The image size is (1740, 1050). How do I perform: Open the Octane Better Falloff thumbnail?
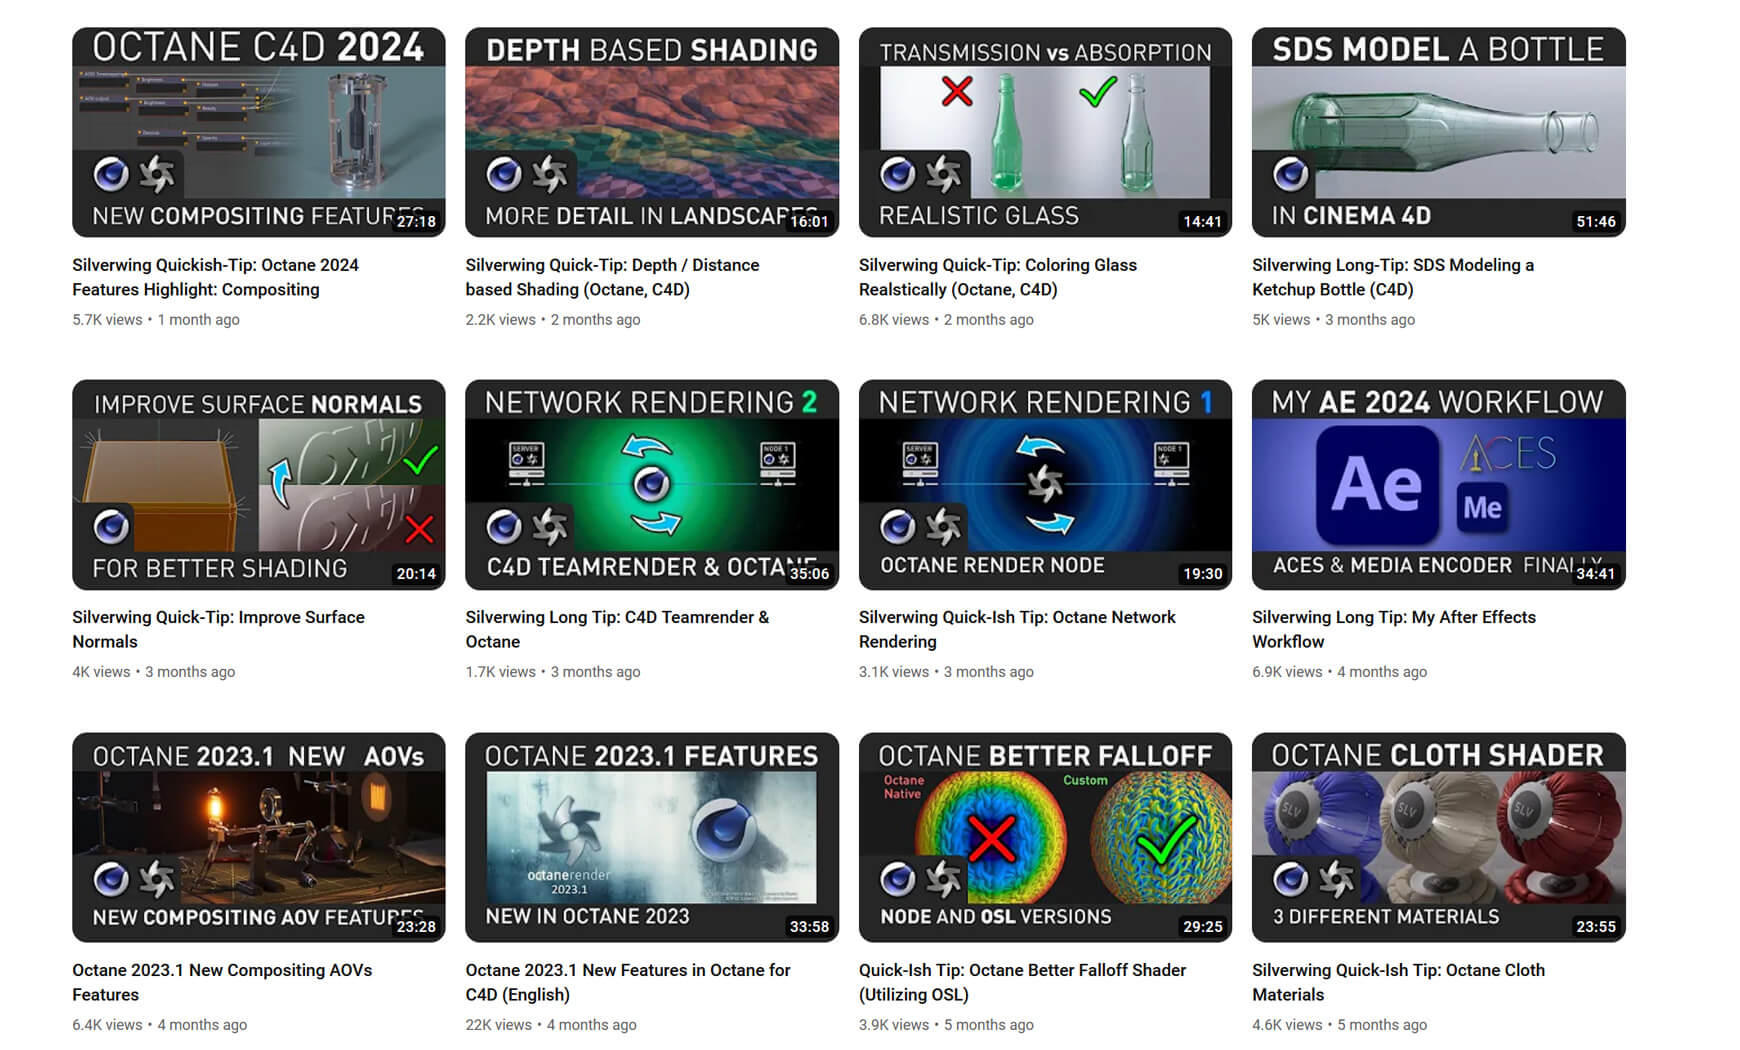(x=1045, y=838)
